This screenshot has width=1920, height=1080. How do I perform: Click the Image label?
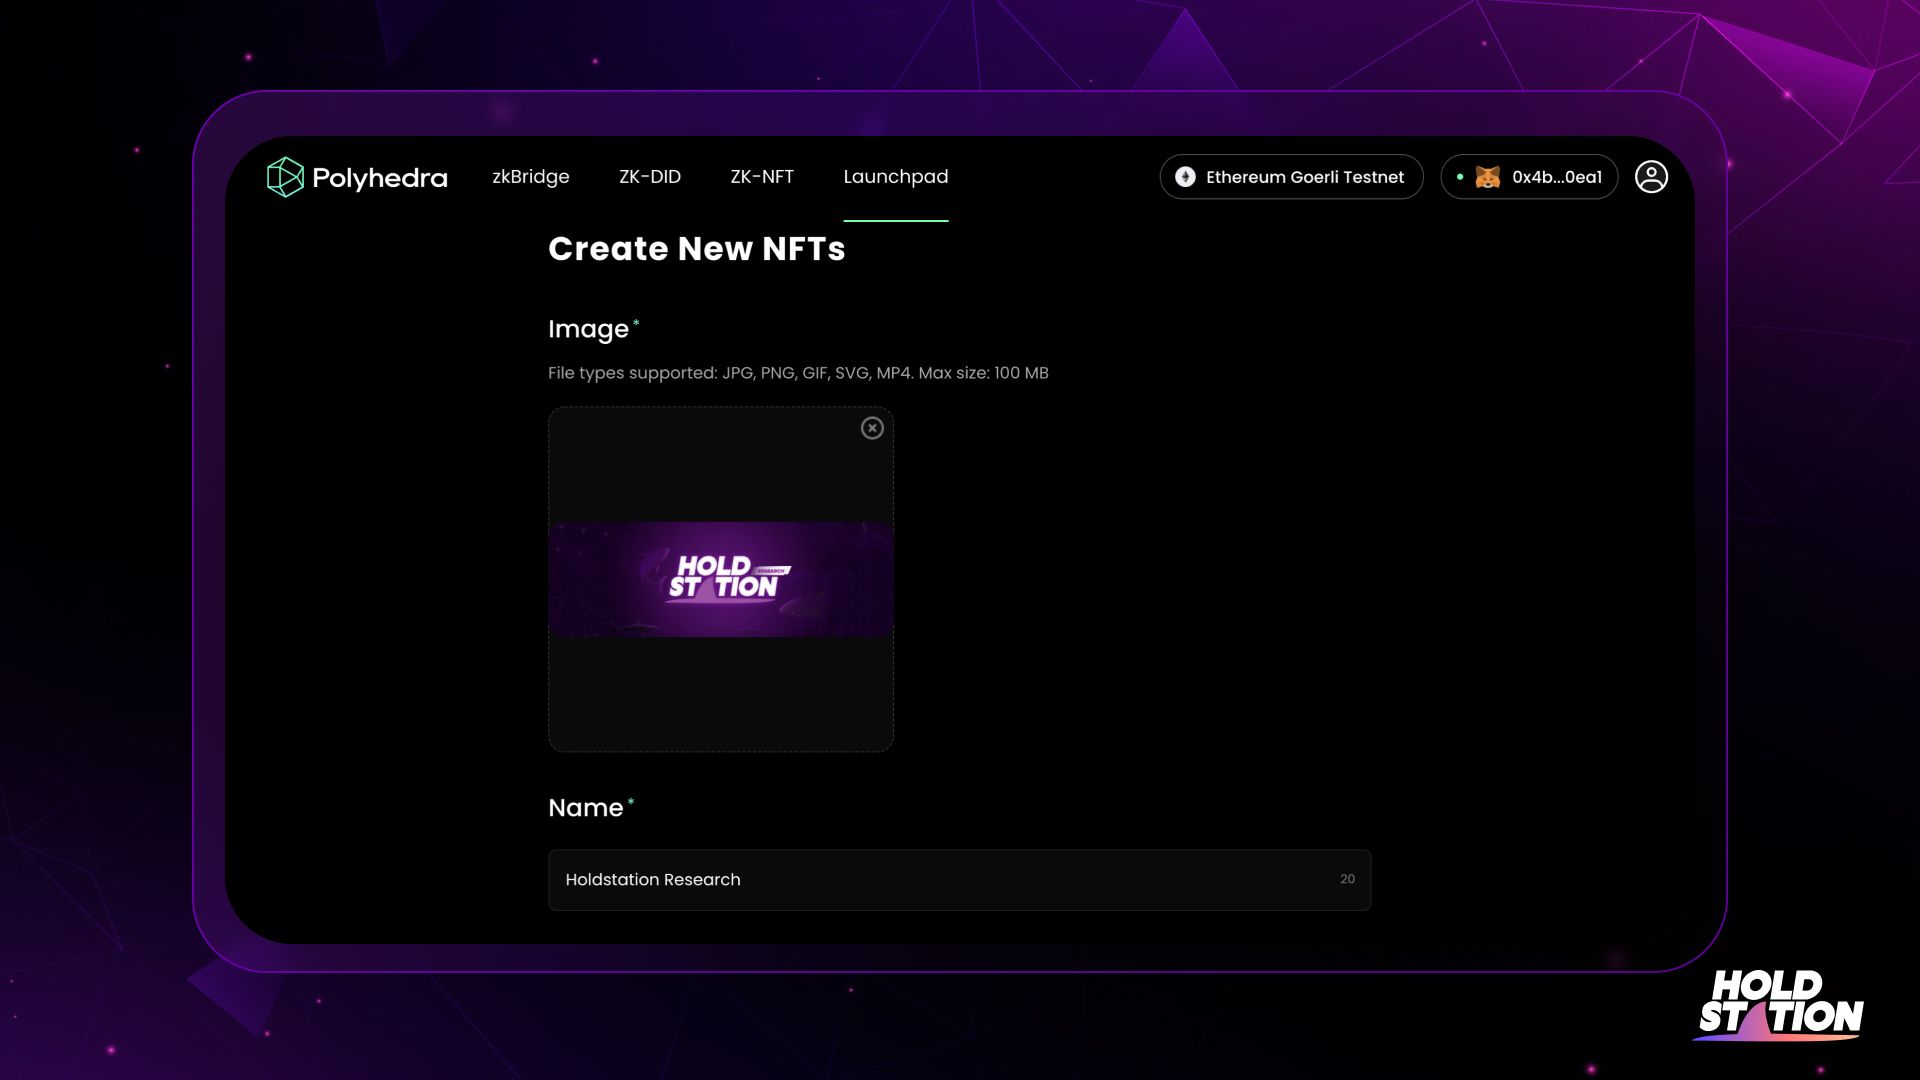coord(589,329)
